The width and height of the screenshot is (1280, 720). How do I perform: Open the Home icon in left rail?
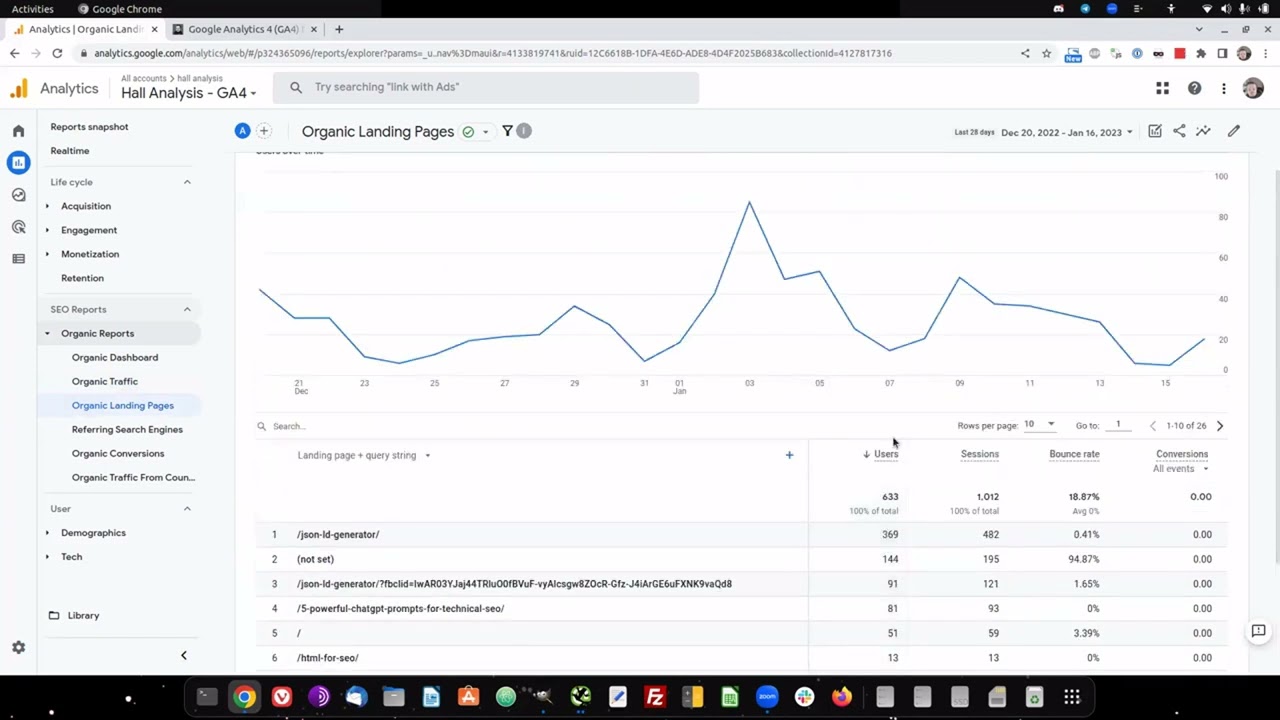(x=18, y=131)
